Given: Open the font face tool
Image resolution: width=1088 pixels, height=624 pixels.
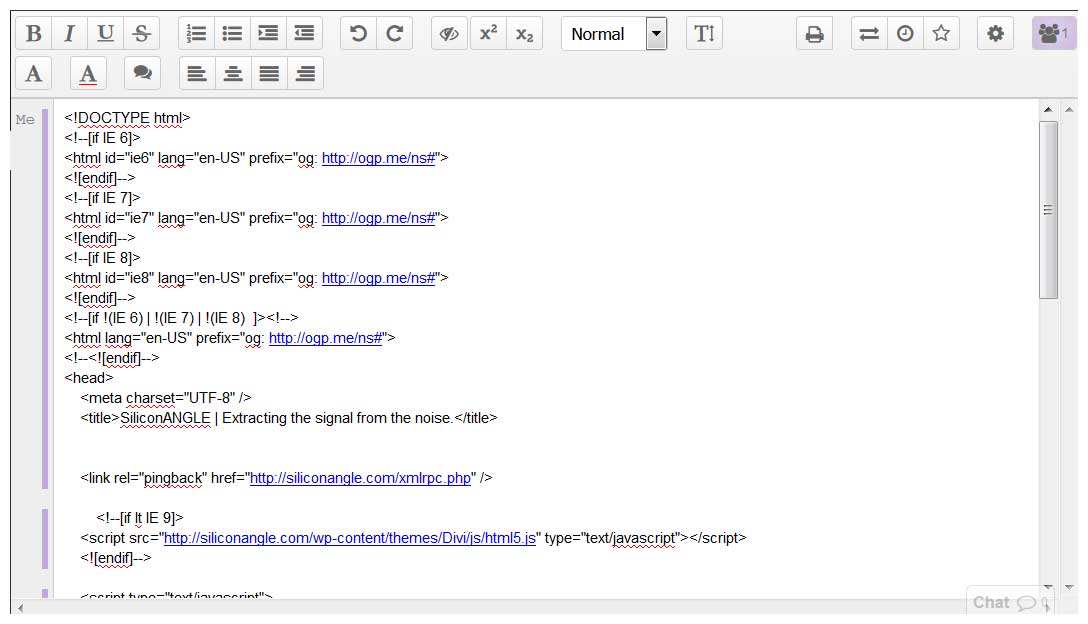Looking at the screenshot, I should 33,74.
